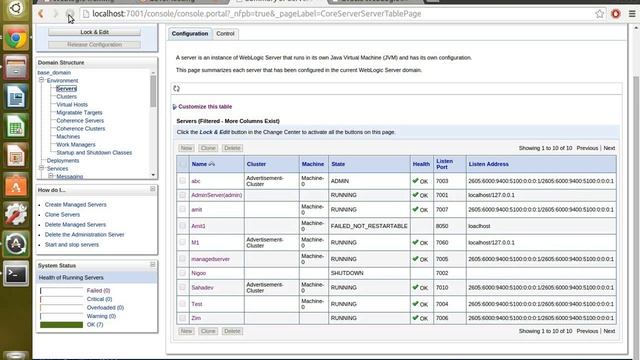Click the browser back arrow

tap(41, 14)
